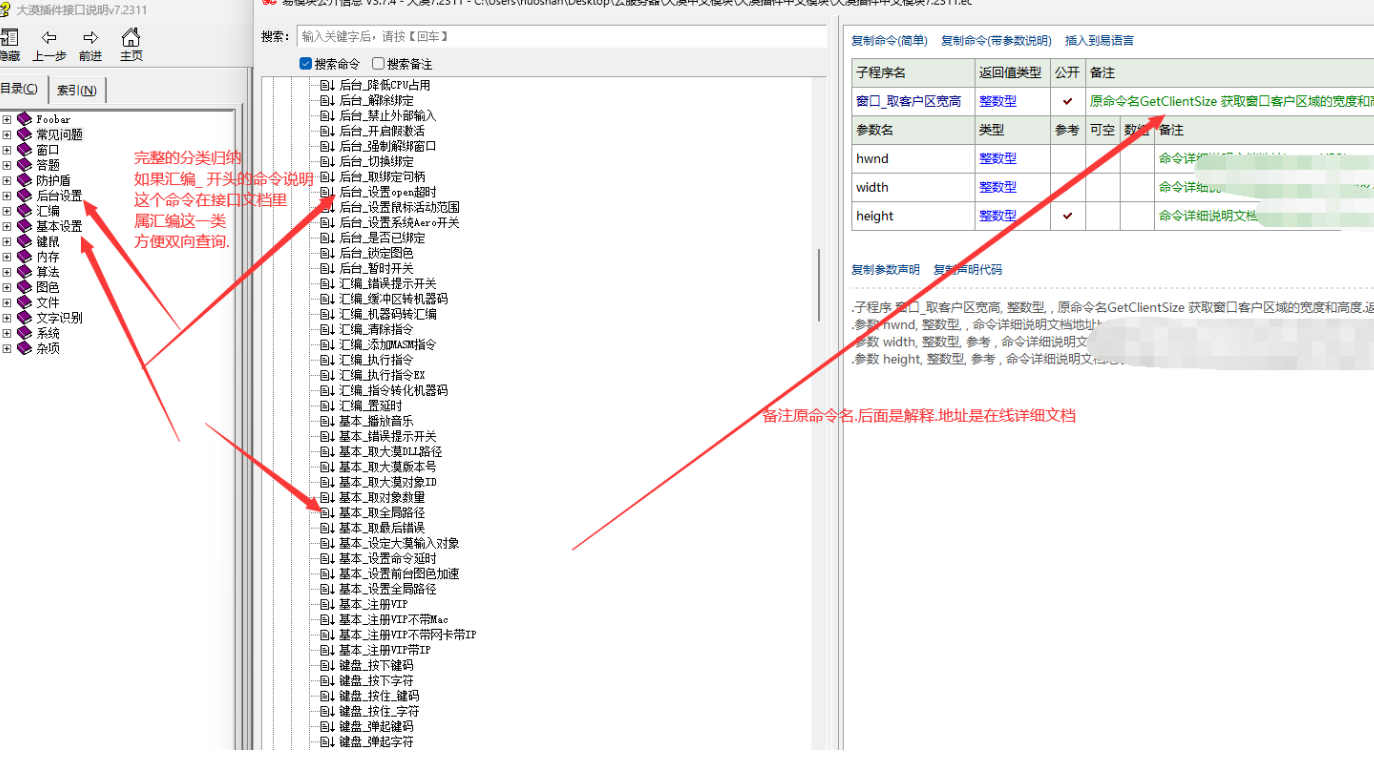Click the book icon beside 防护盾
The height and width of the screenshot is (760, 1374).
24,180
